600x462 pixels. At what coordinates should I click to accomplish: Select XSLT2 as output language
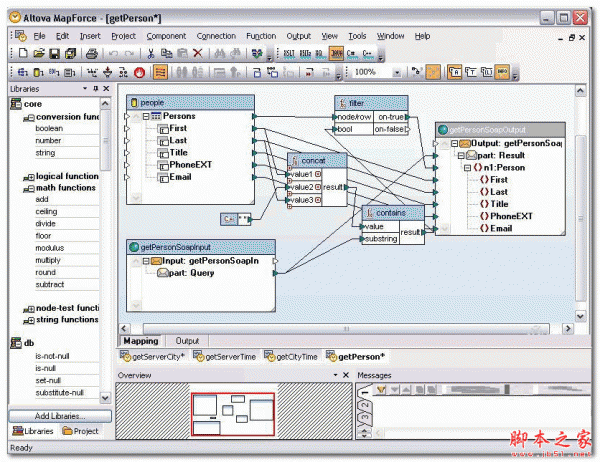tap(305, 53)
